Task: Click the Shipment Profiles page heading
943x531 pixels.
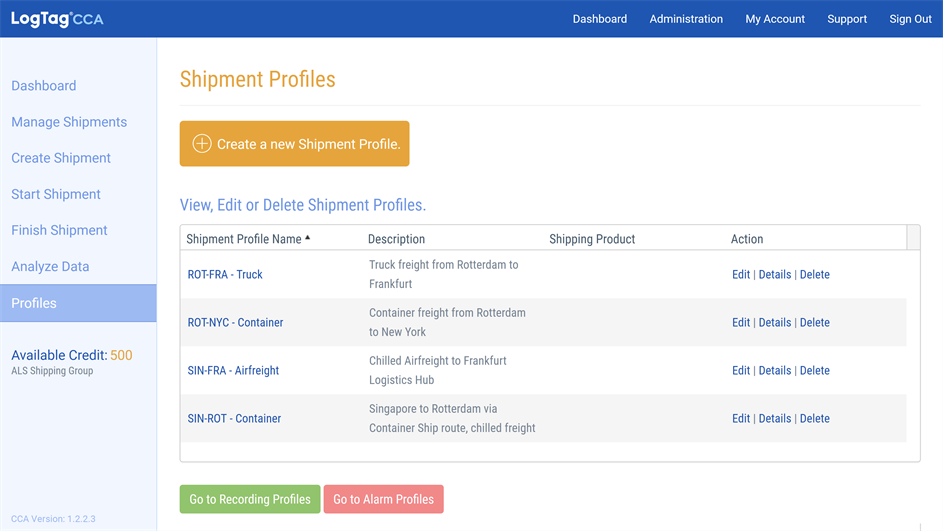Action: tap(257, 79)
